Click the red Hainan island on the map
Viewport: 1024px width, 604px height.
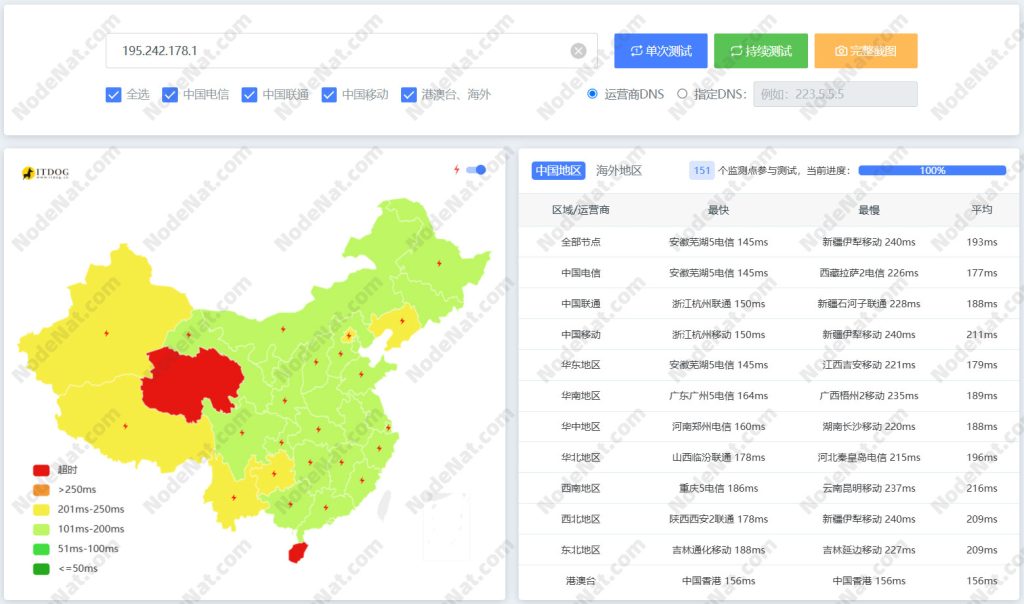point(298,552)
